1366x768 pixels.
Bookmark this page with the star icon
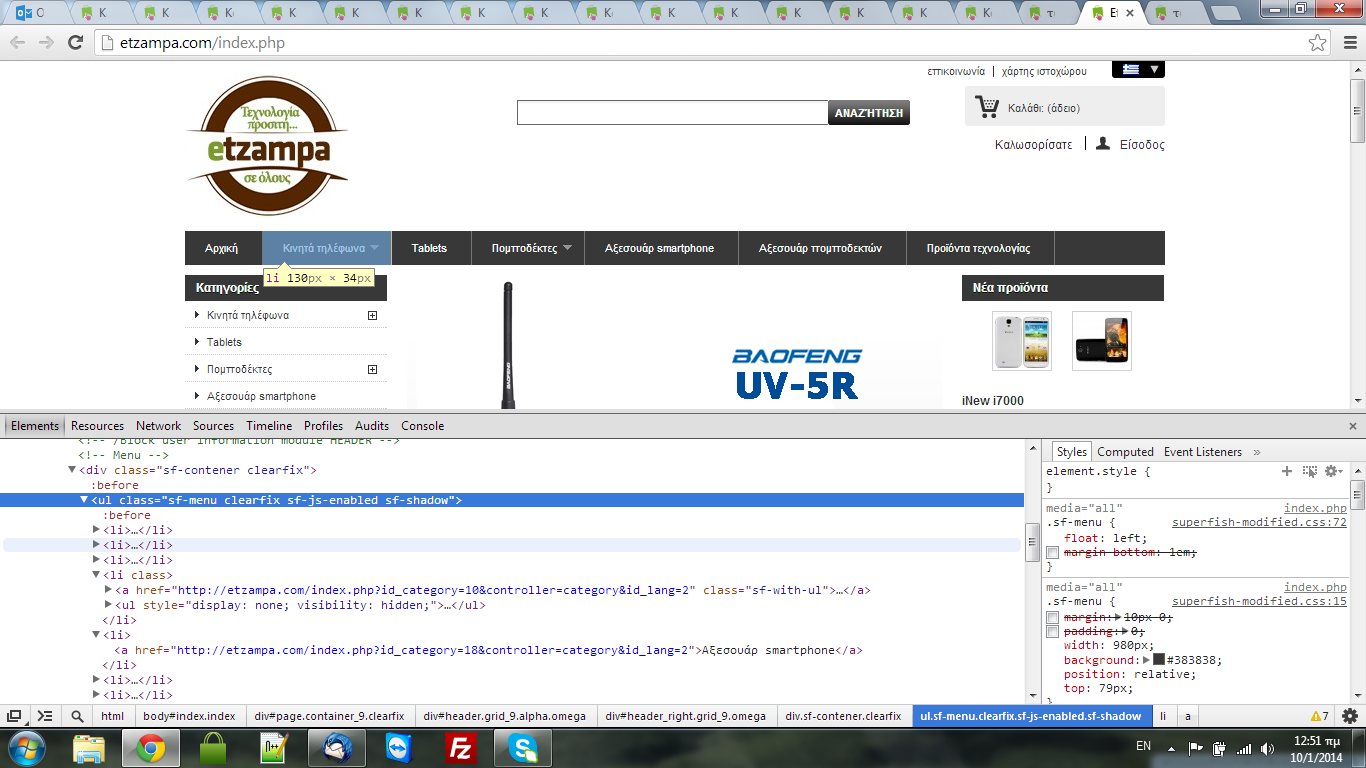coord(1318,43)
